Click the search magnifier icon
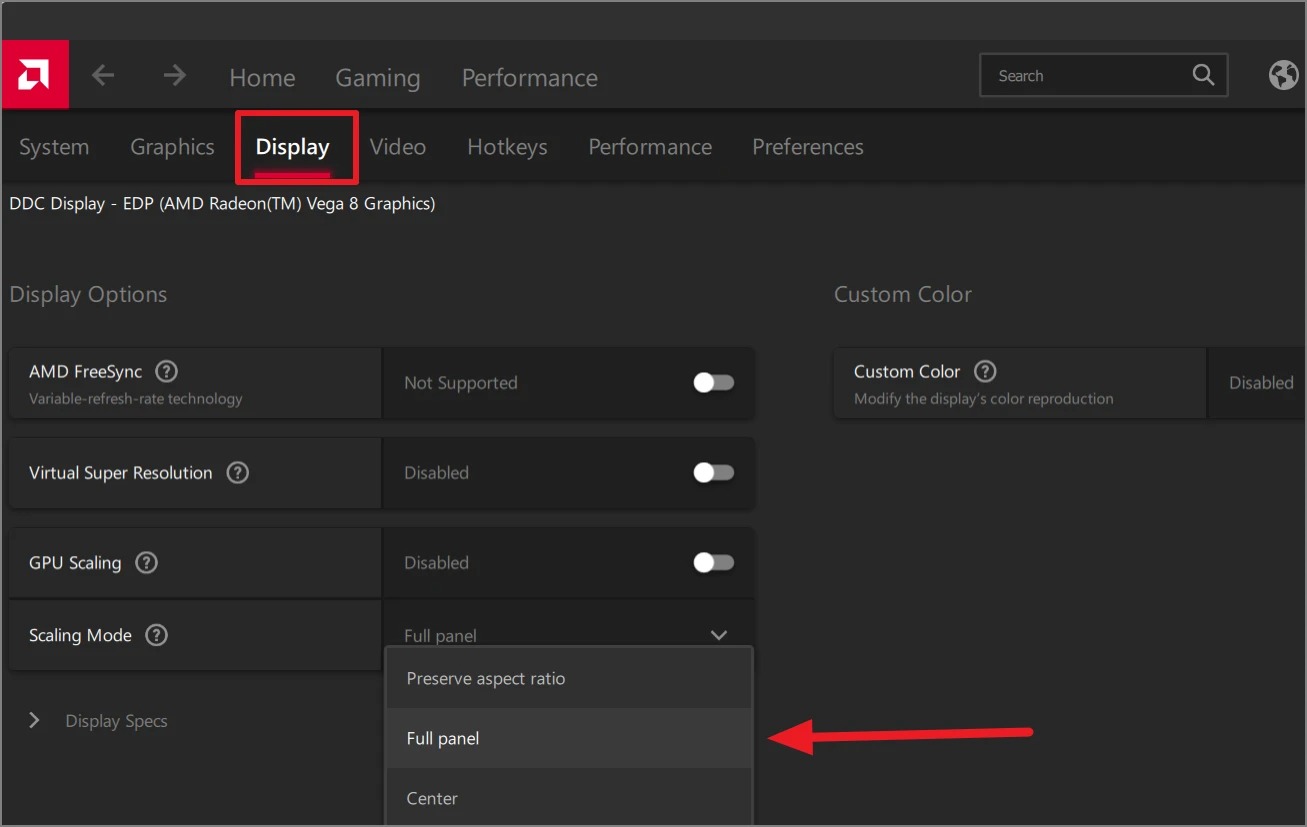This screenshot has width=1307, height=827. point(1204,75)
